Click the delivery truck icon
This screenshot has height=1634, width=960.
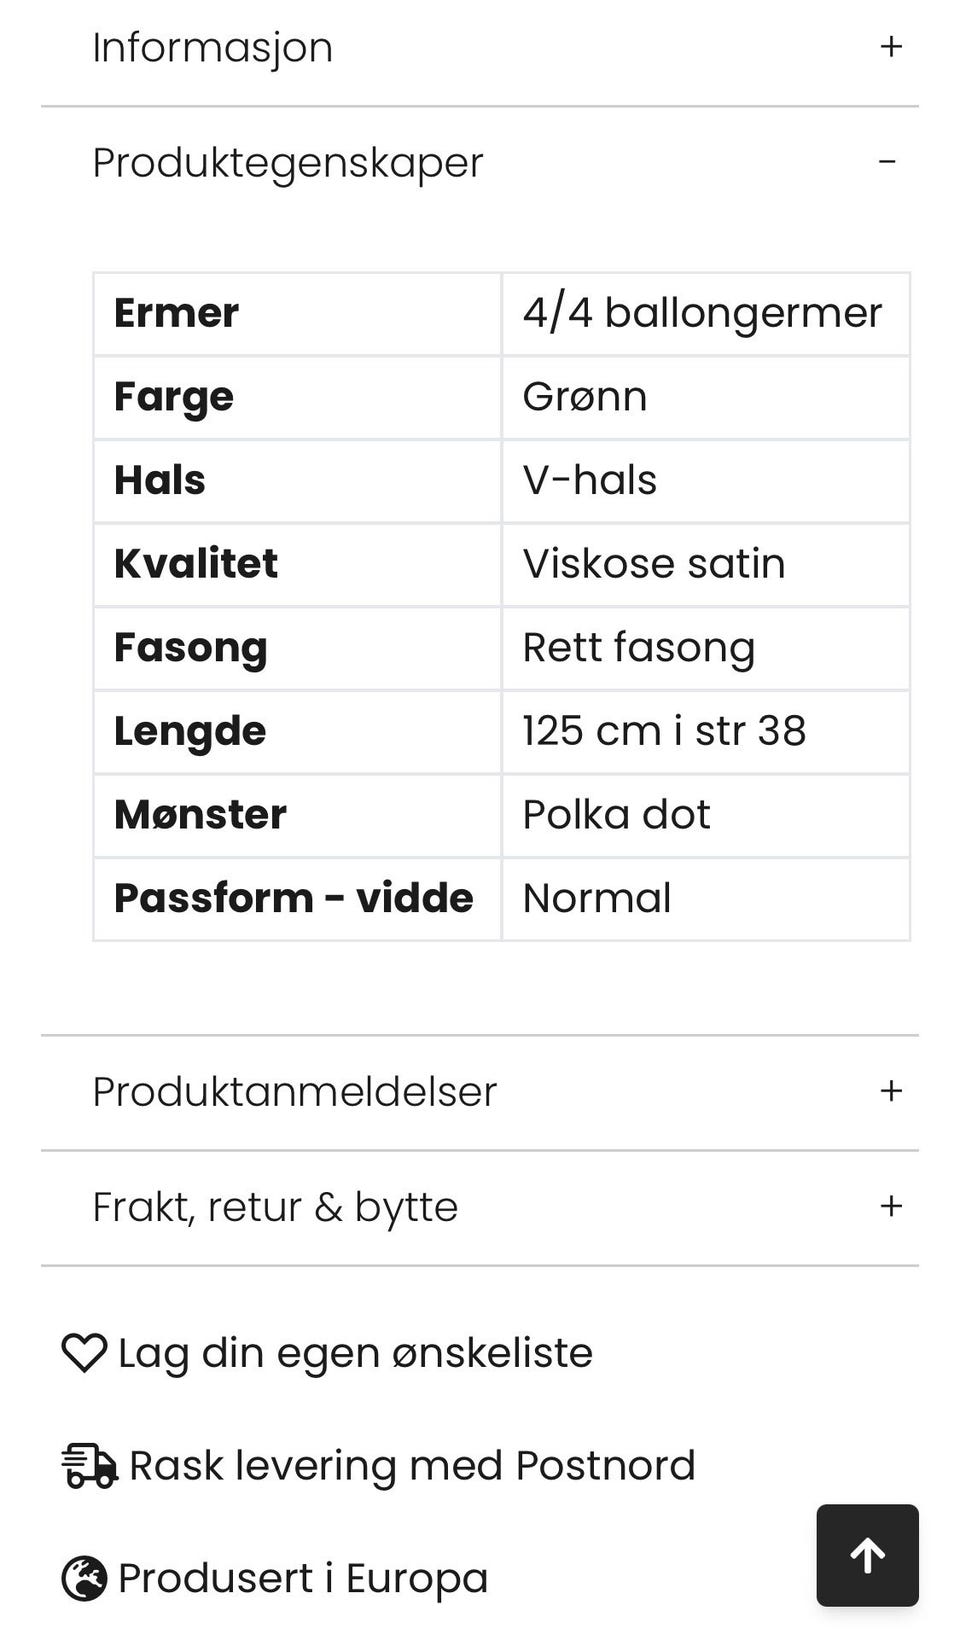[89, 1466]
